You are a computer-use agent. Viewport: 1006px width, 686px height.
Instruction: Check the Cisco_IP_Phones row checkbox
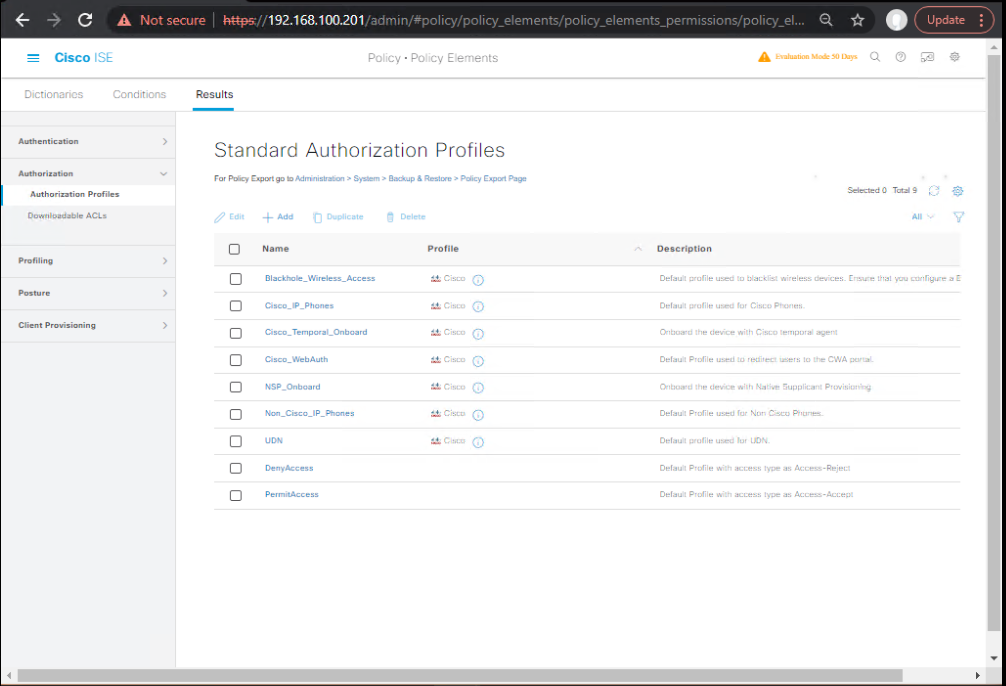tap(235, 306)
